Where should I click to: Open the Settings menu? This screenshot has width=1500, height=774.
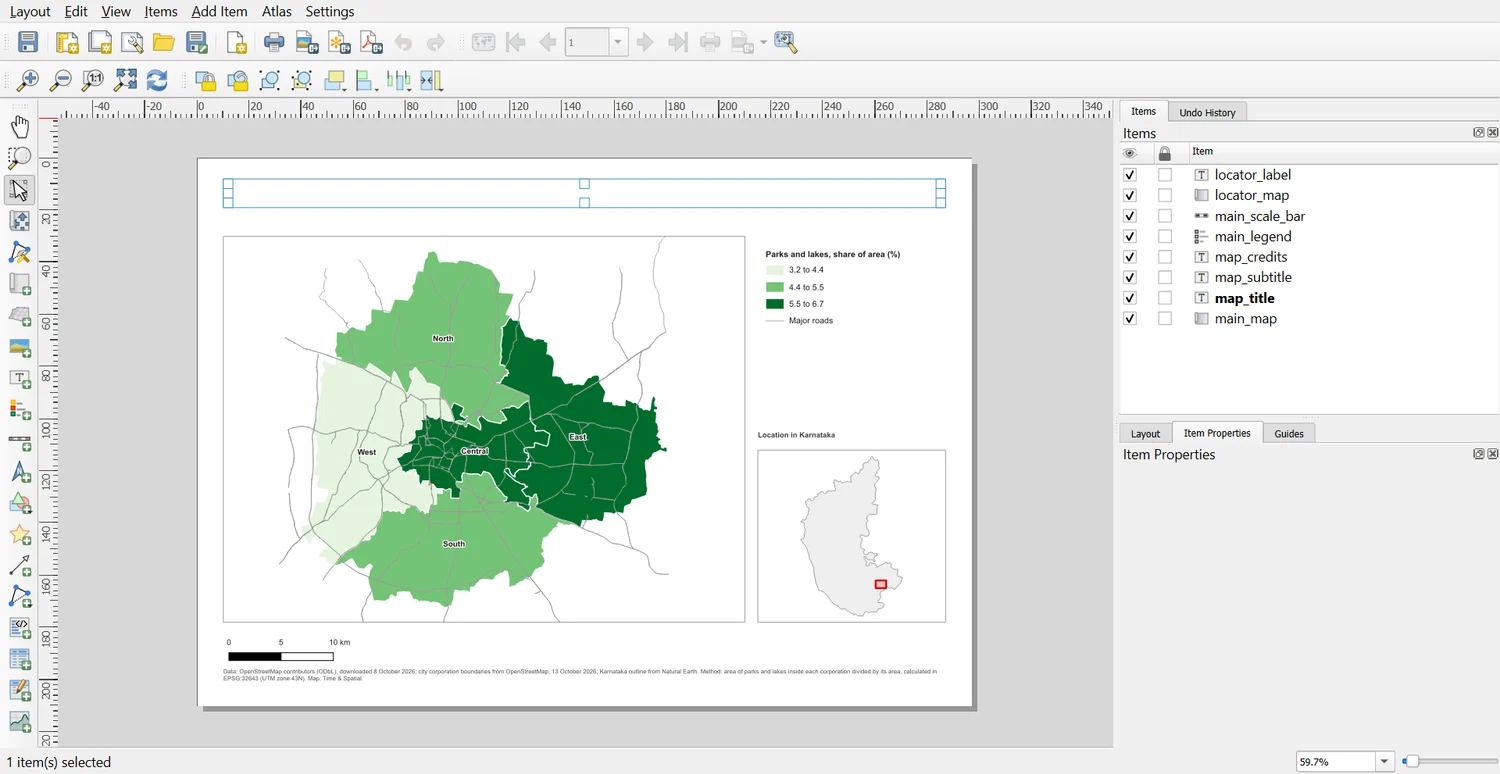[x=330, y=12]
